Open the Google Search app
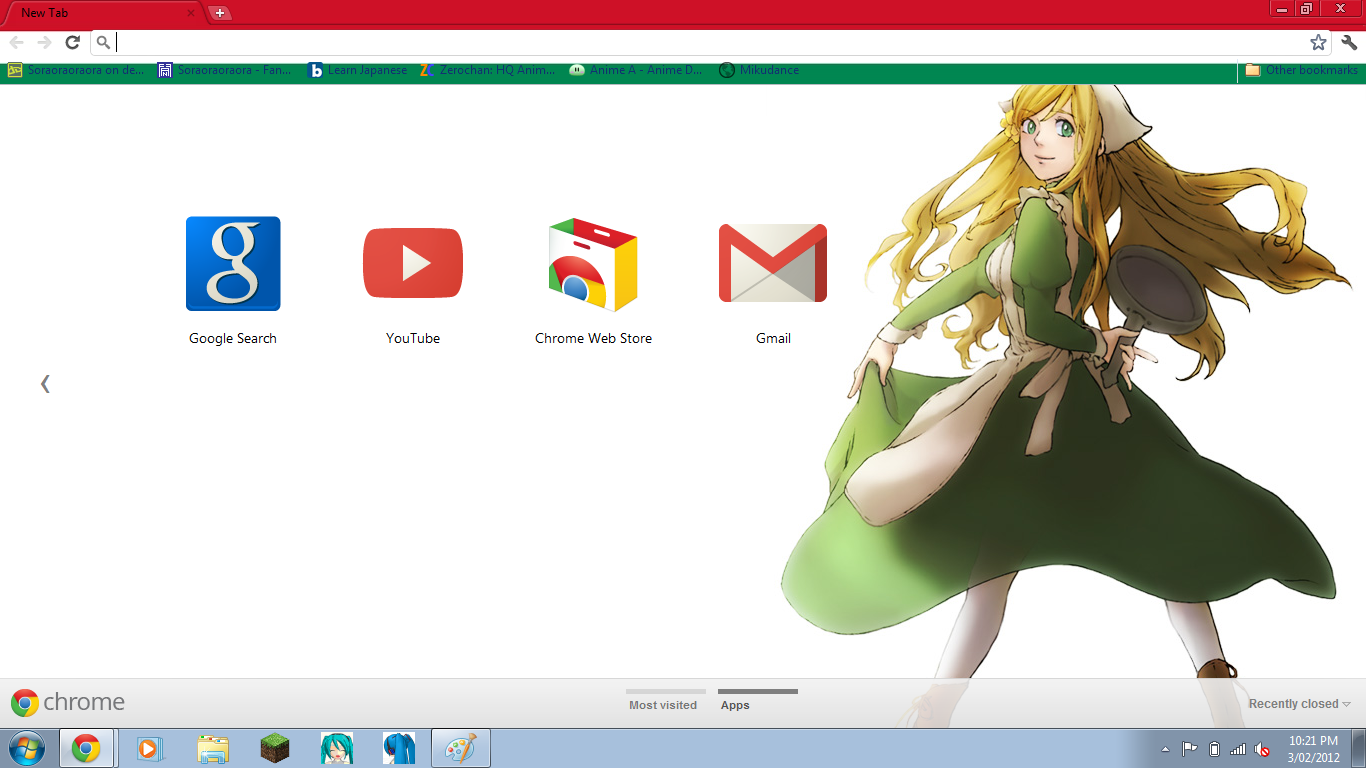 point(232,263)
